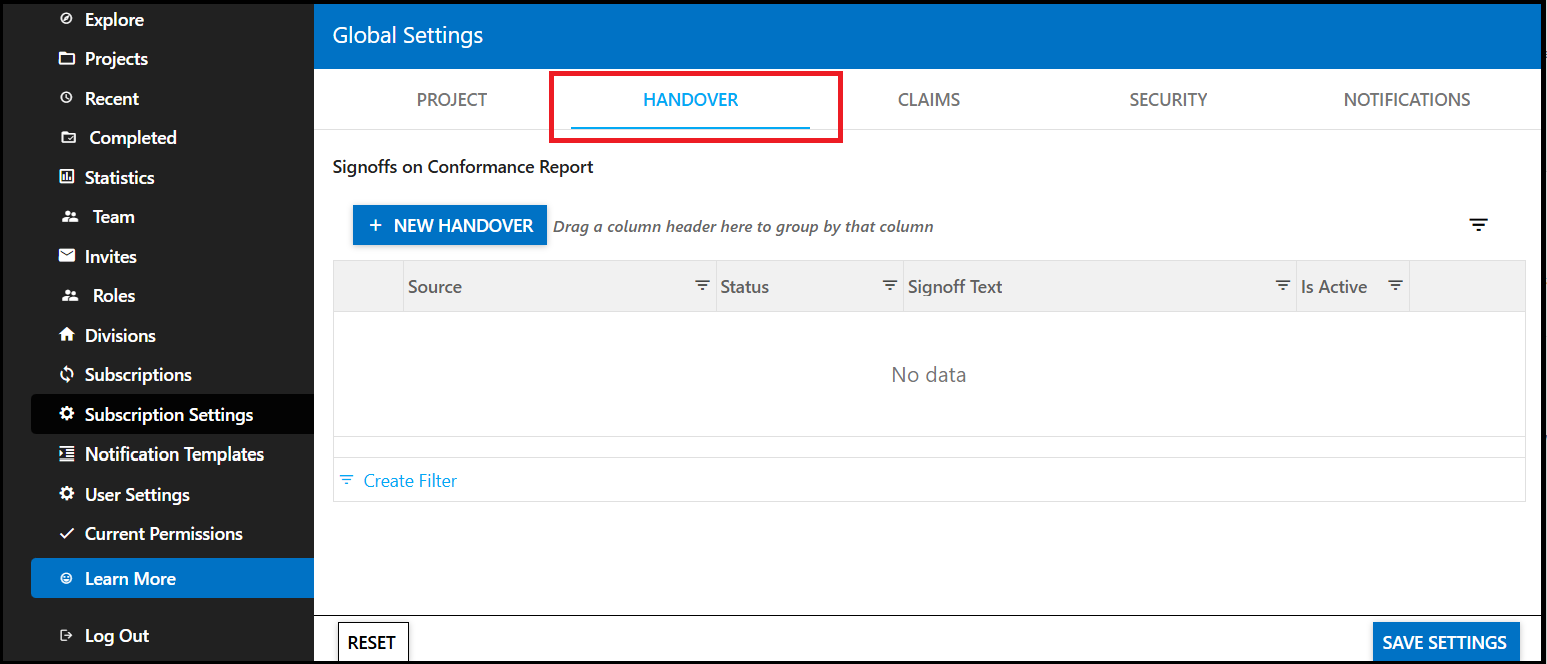Viewport: 1547px width, 664px height.
Task: Click the Statistics chart icon
Action: 67,177
